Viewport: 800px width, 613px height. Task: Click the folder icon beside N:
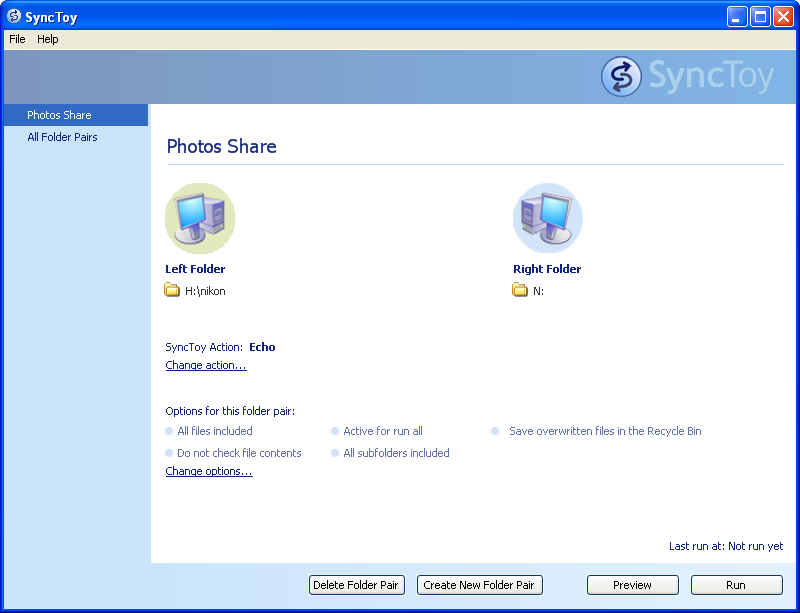[x=519, y=290]
